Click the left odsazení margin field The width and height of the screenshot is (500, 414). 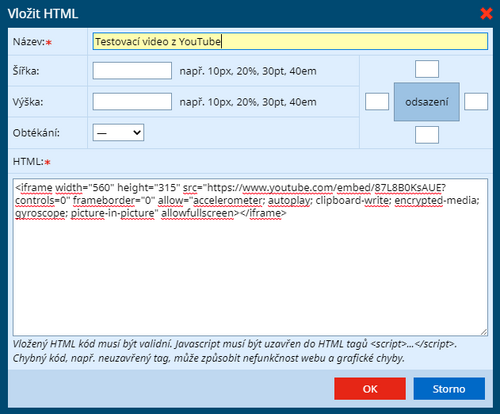[x=377, y=102]
